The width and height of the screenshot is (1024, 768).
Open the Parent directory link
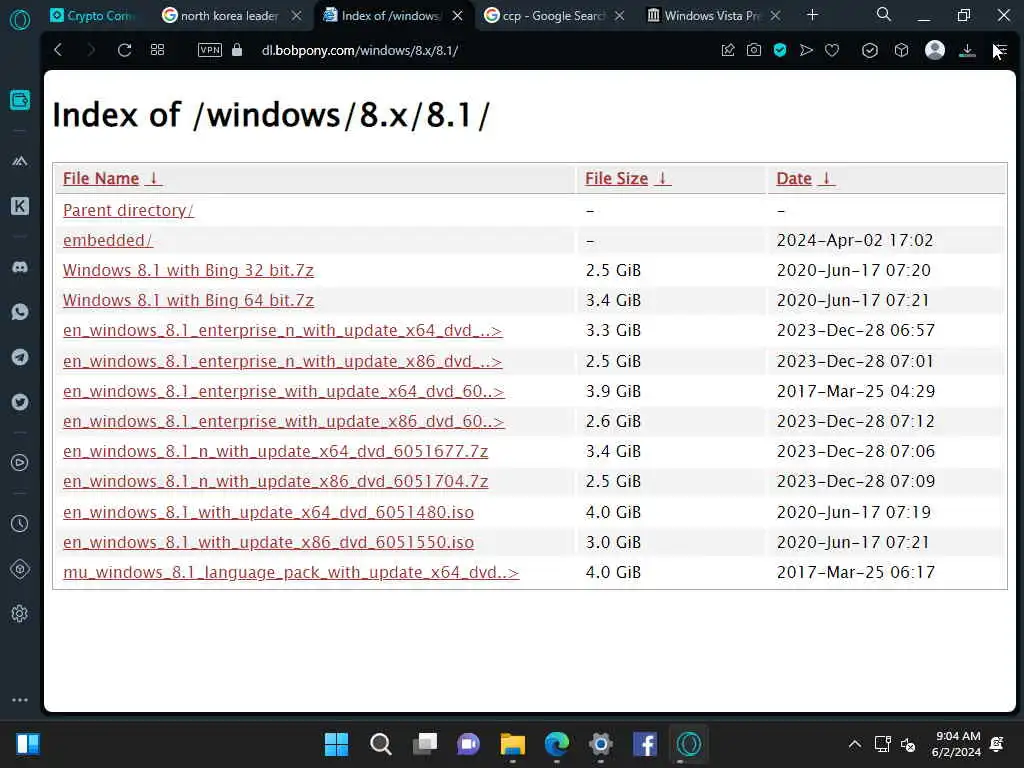pyautogui.click(x=128, y=210)
